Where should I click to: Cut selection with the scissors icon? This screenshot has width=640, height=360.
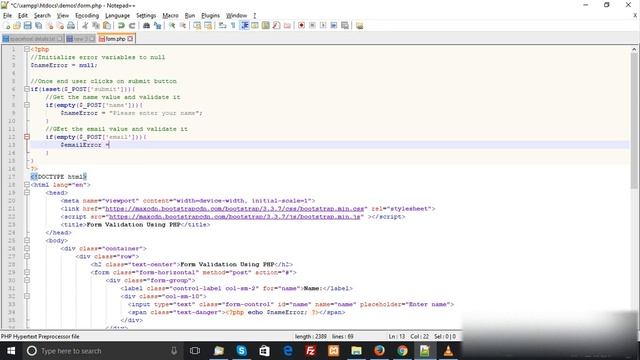coord(85,25)
